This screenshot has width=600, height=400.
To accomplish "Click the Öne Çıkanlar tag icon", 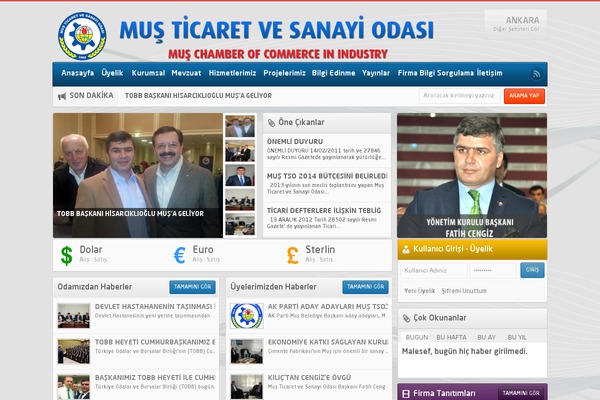I will click(271, 123).
